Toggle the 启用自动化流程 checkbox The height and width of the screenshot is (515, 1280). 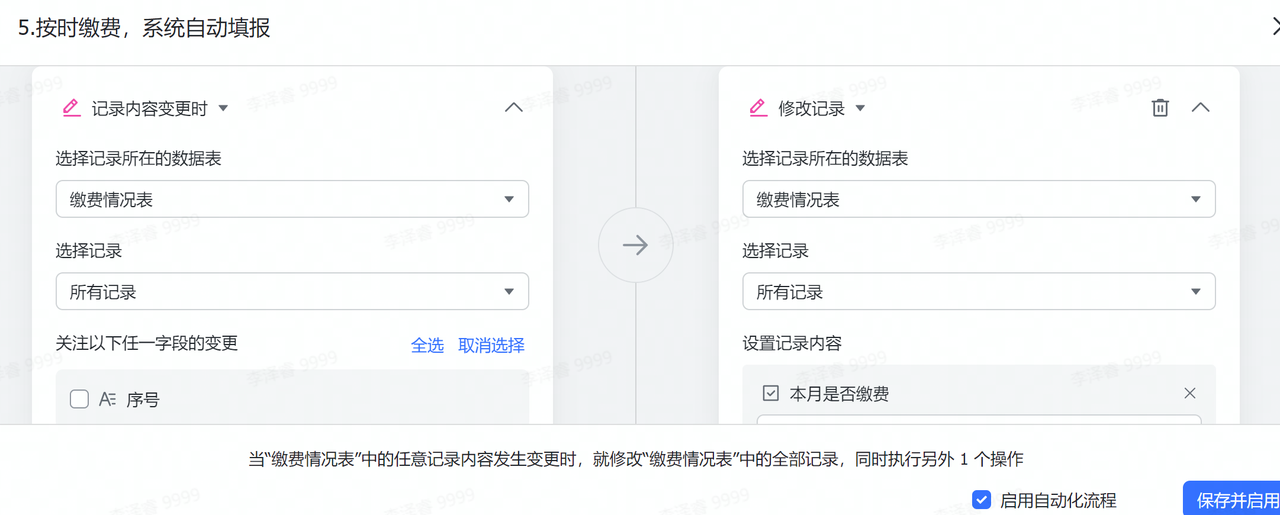click(981, 500)
